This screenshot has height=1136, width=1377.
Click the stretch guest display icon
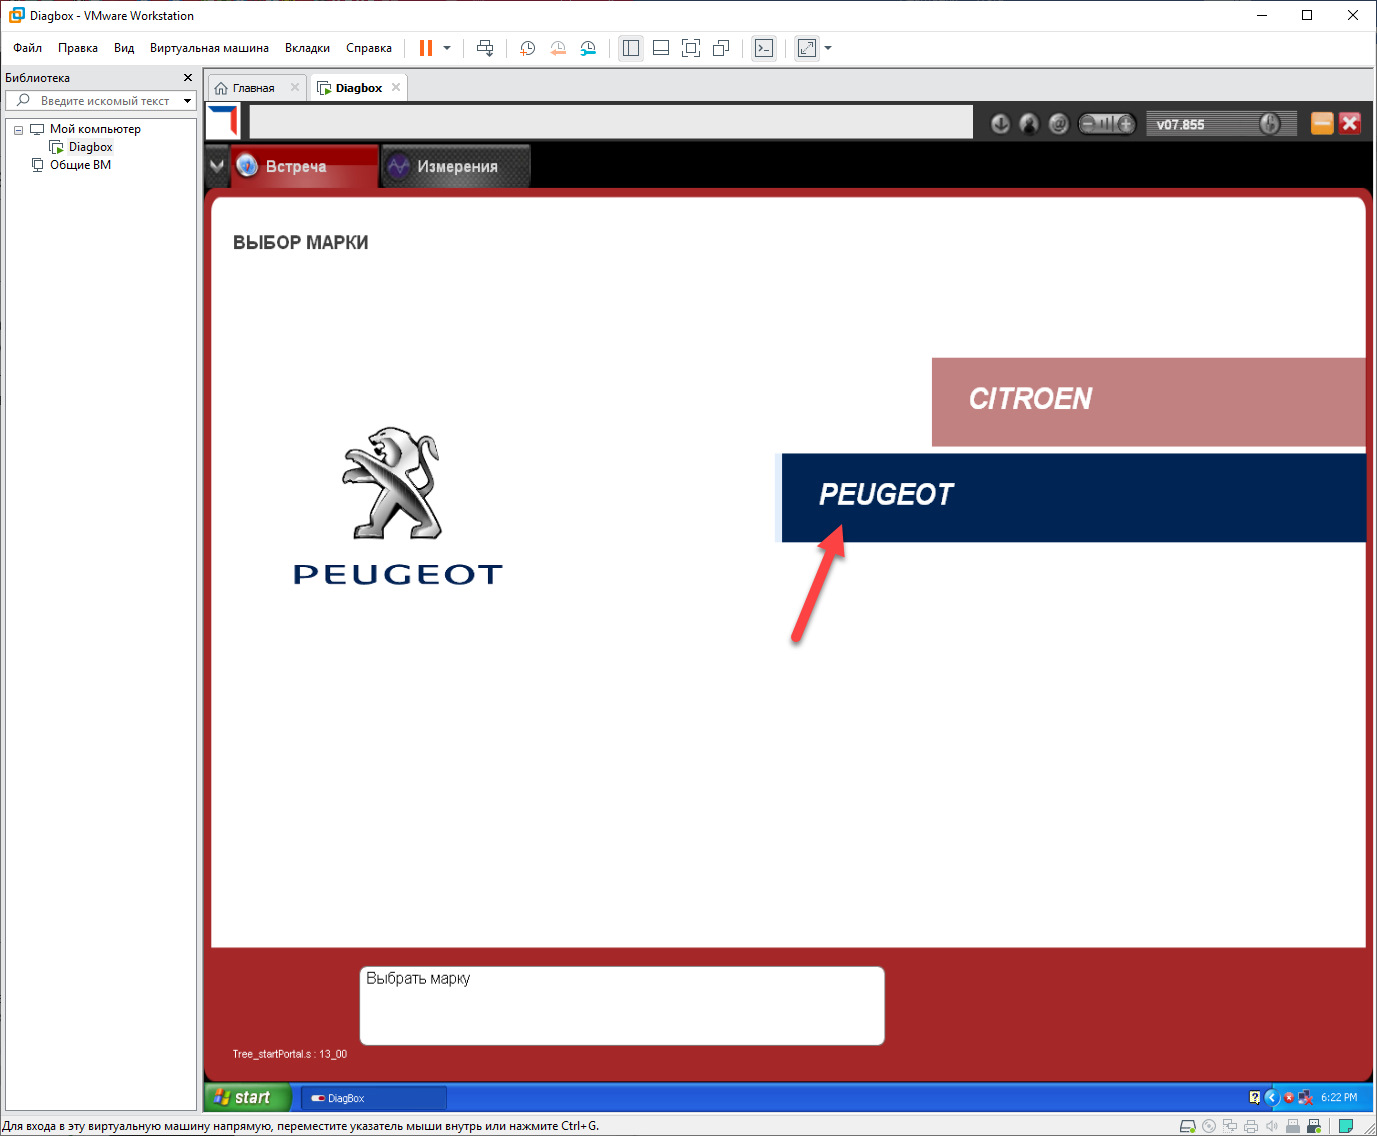[x=807, y=48]
